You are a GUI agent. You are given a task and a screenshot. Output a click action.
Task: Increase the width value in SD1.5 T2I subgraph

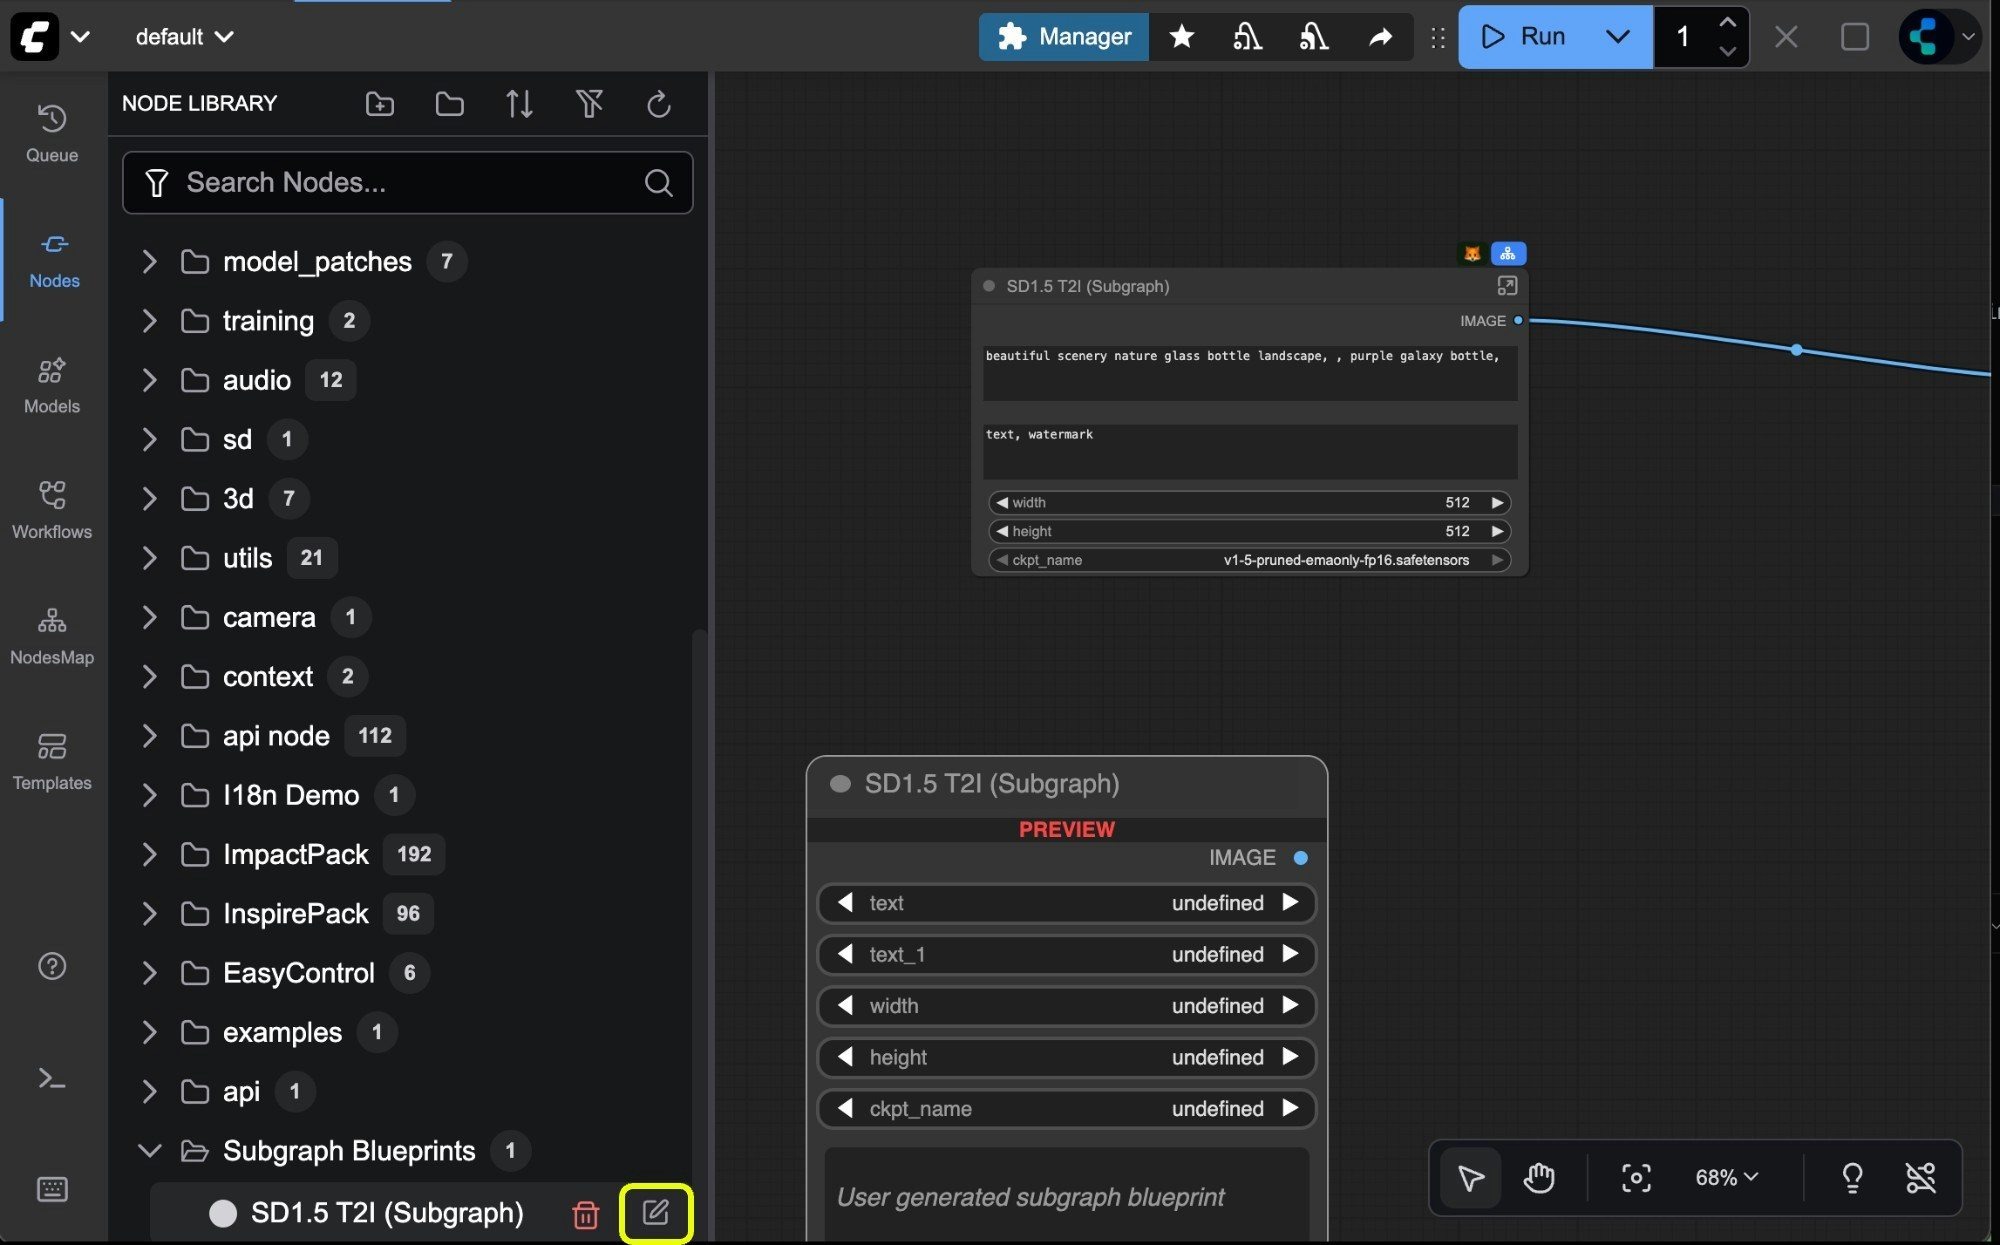pyautogui.click(x=1495, y=503)
